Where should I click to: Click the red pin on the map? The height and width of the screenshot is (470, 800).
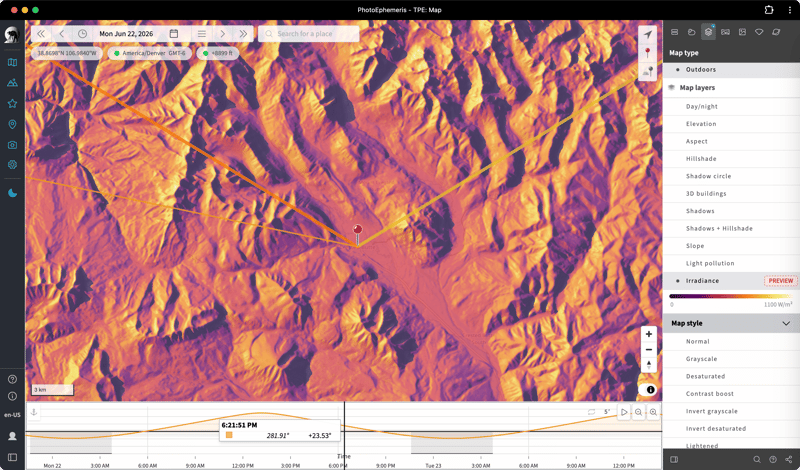coord(358,234)
